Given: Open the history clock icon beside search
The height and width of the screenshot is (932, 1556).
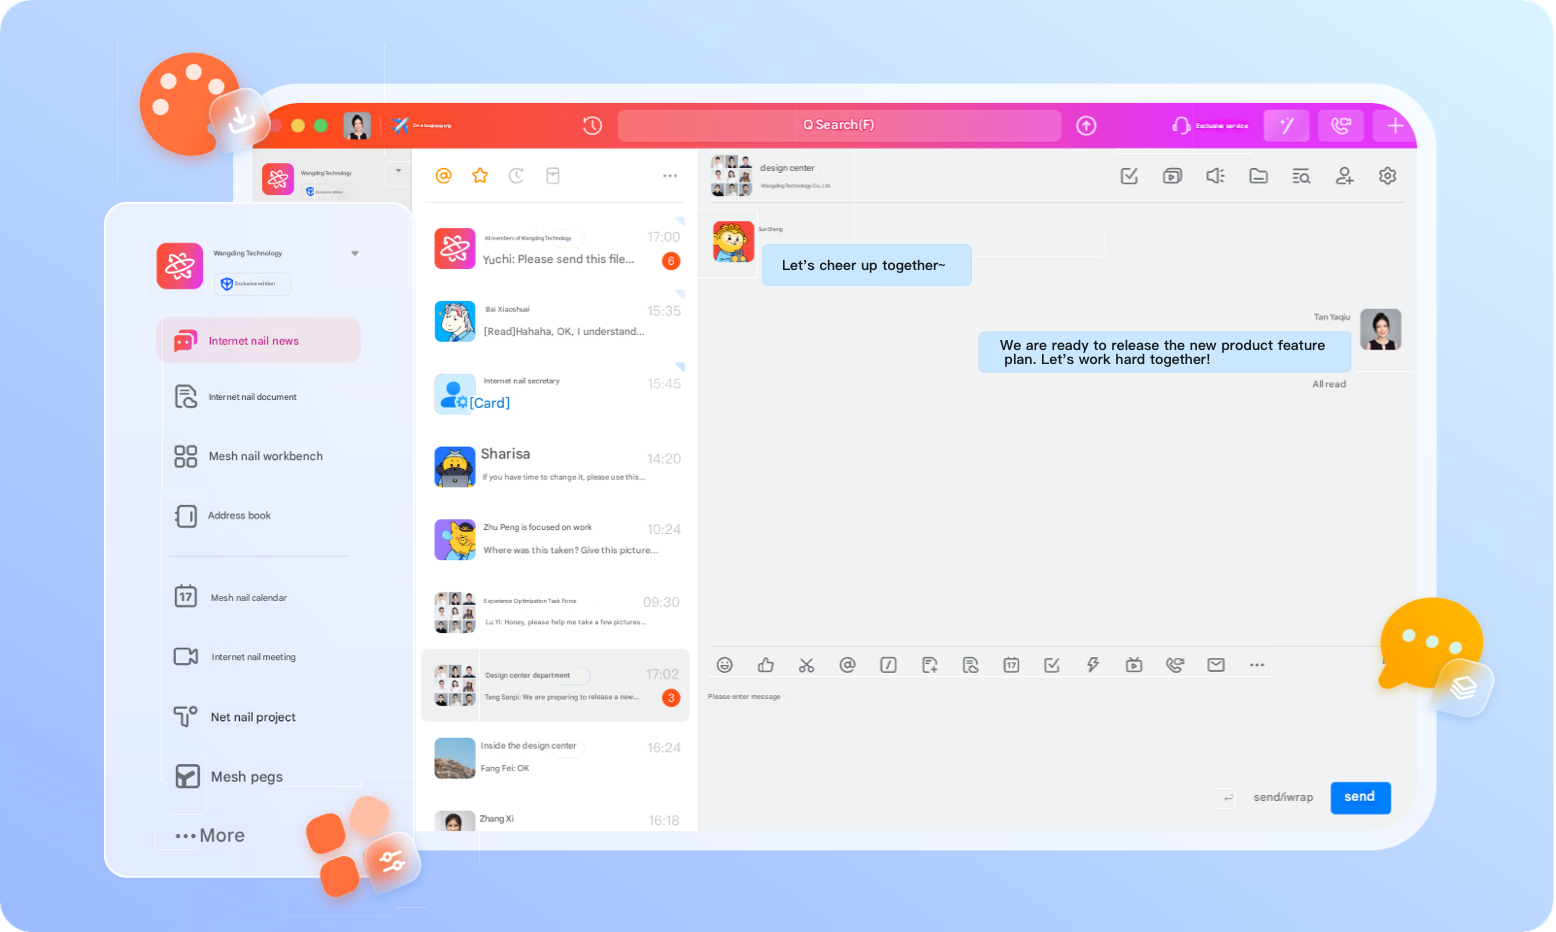Looking at the screenshot, I should coord(592,125).
